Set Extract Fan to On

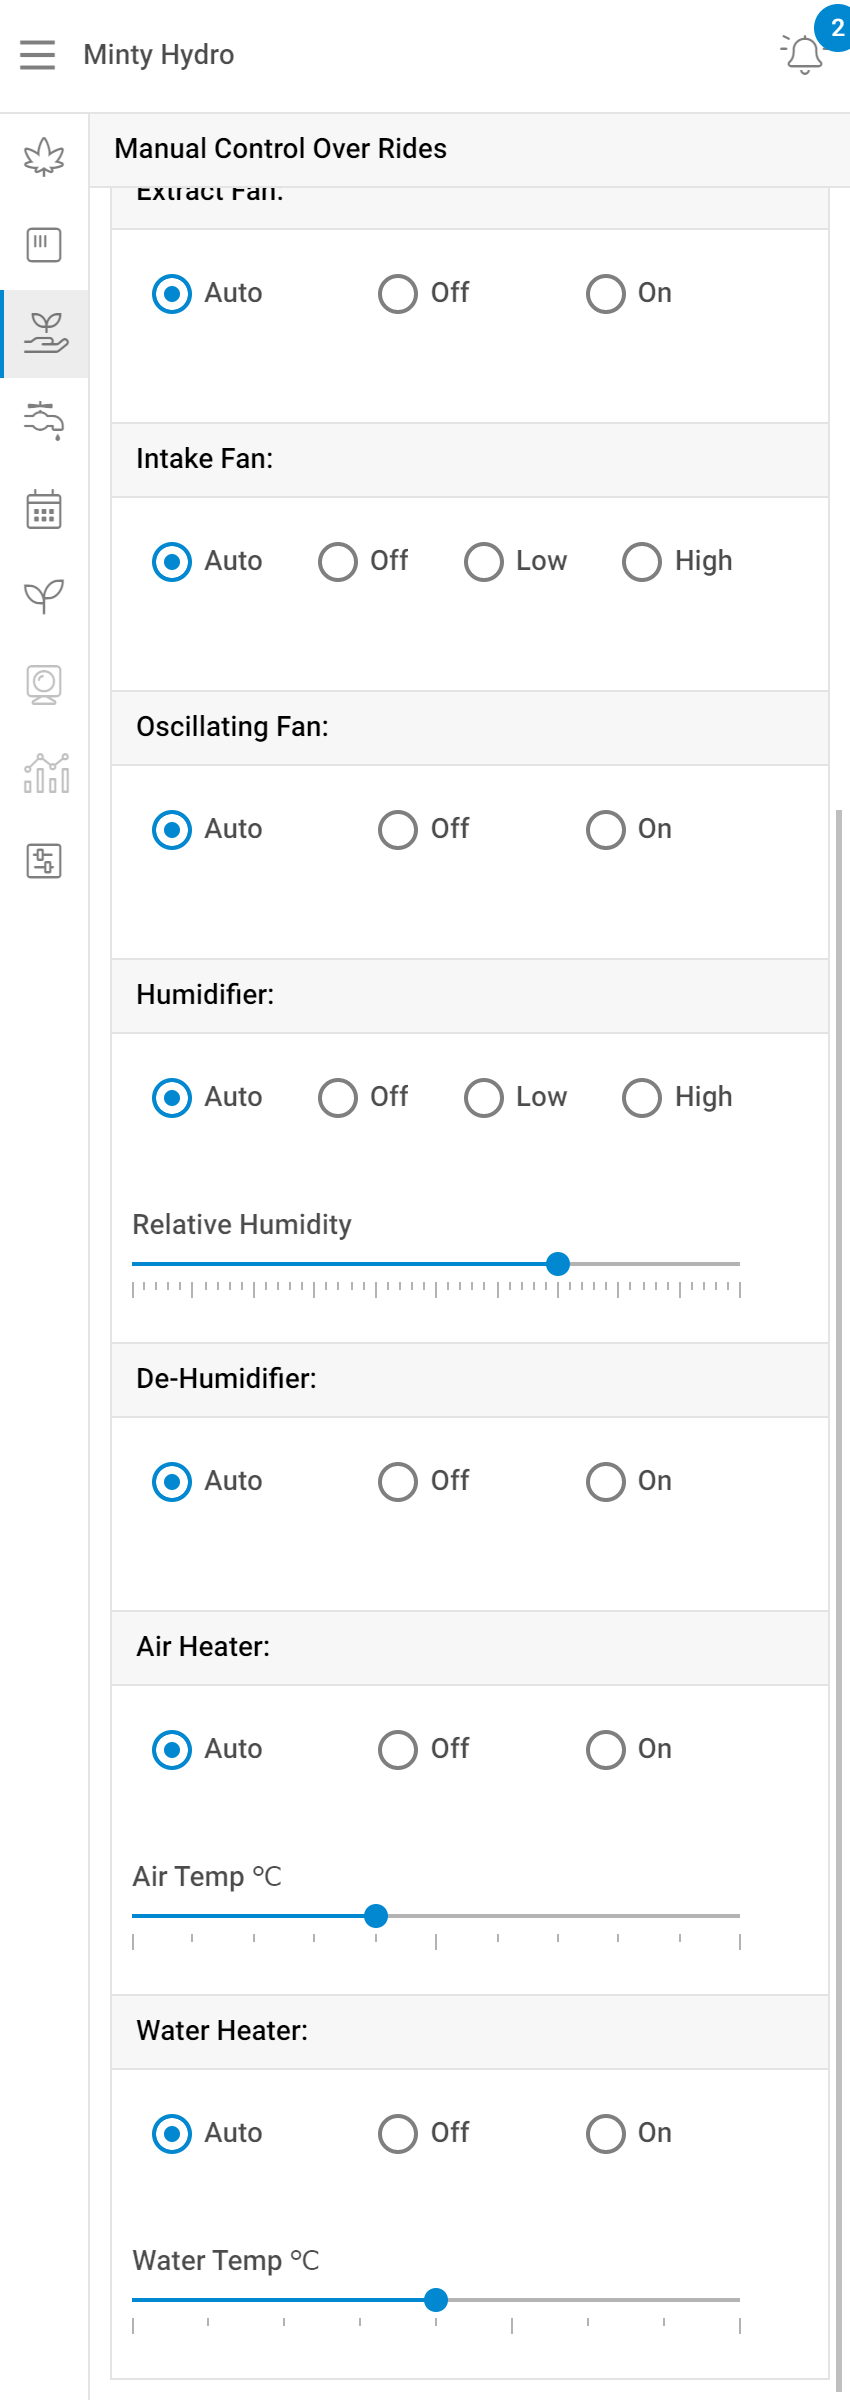tap(605, 294)
